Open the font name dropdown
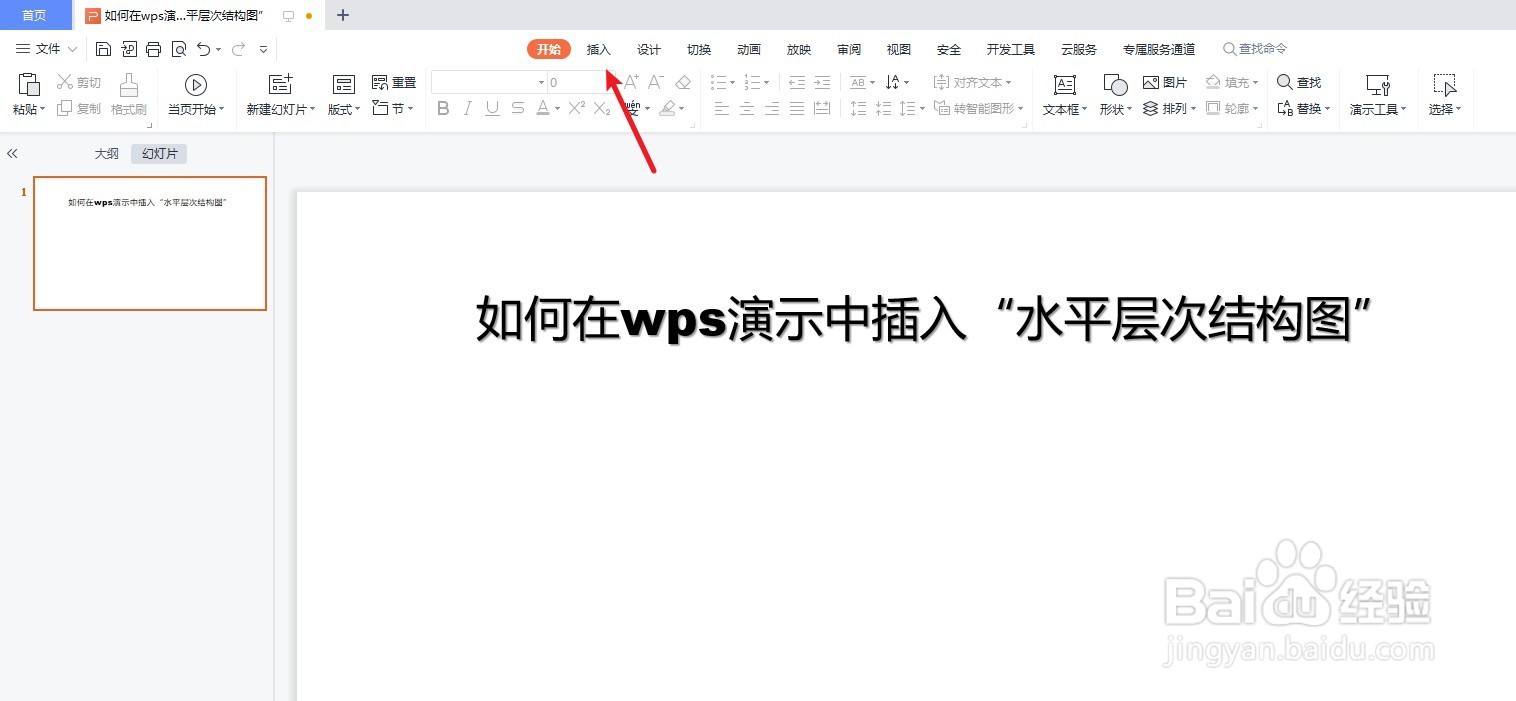Viewport: 1516px width, 701px height. pos(541,83)
